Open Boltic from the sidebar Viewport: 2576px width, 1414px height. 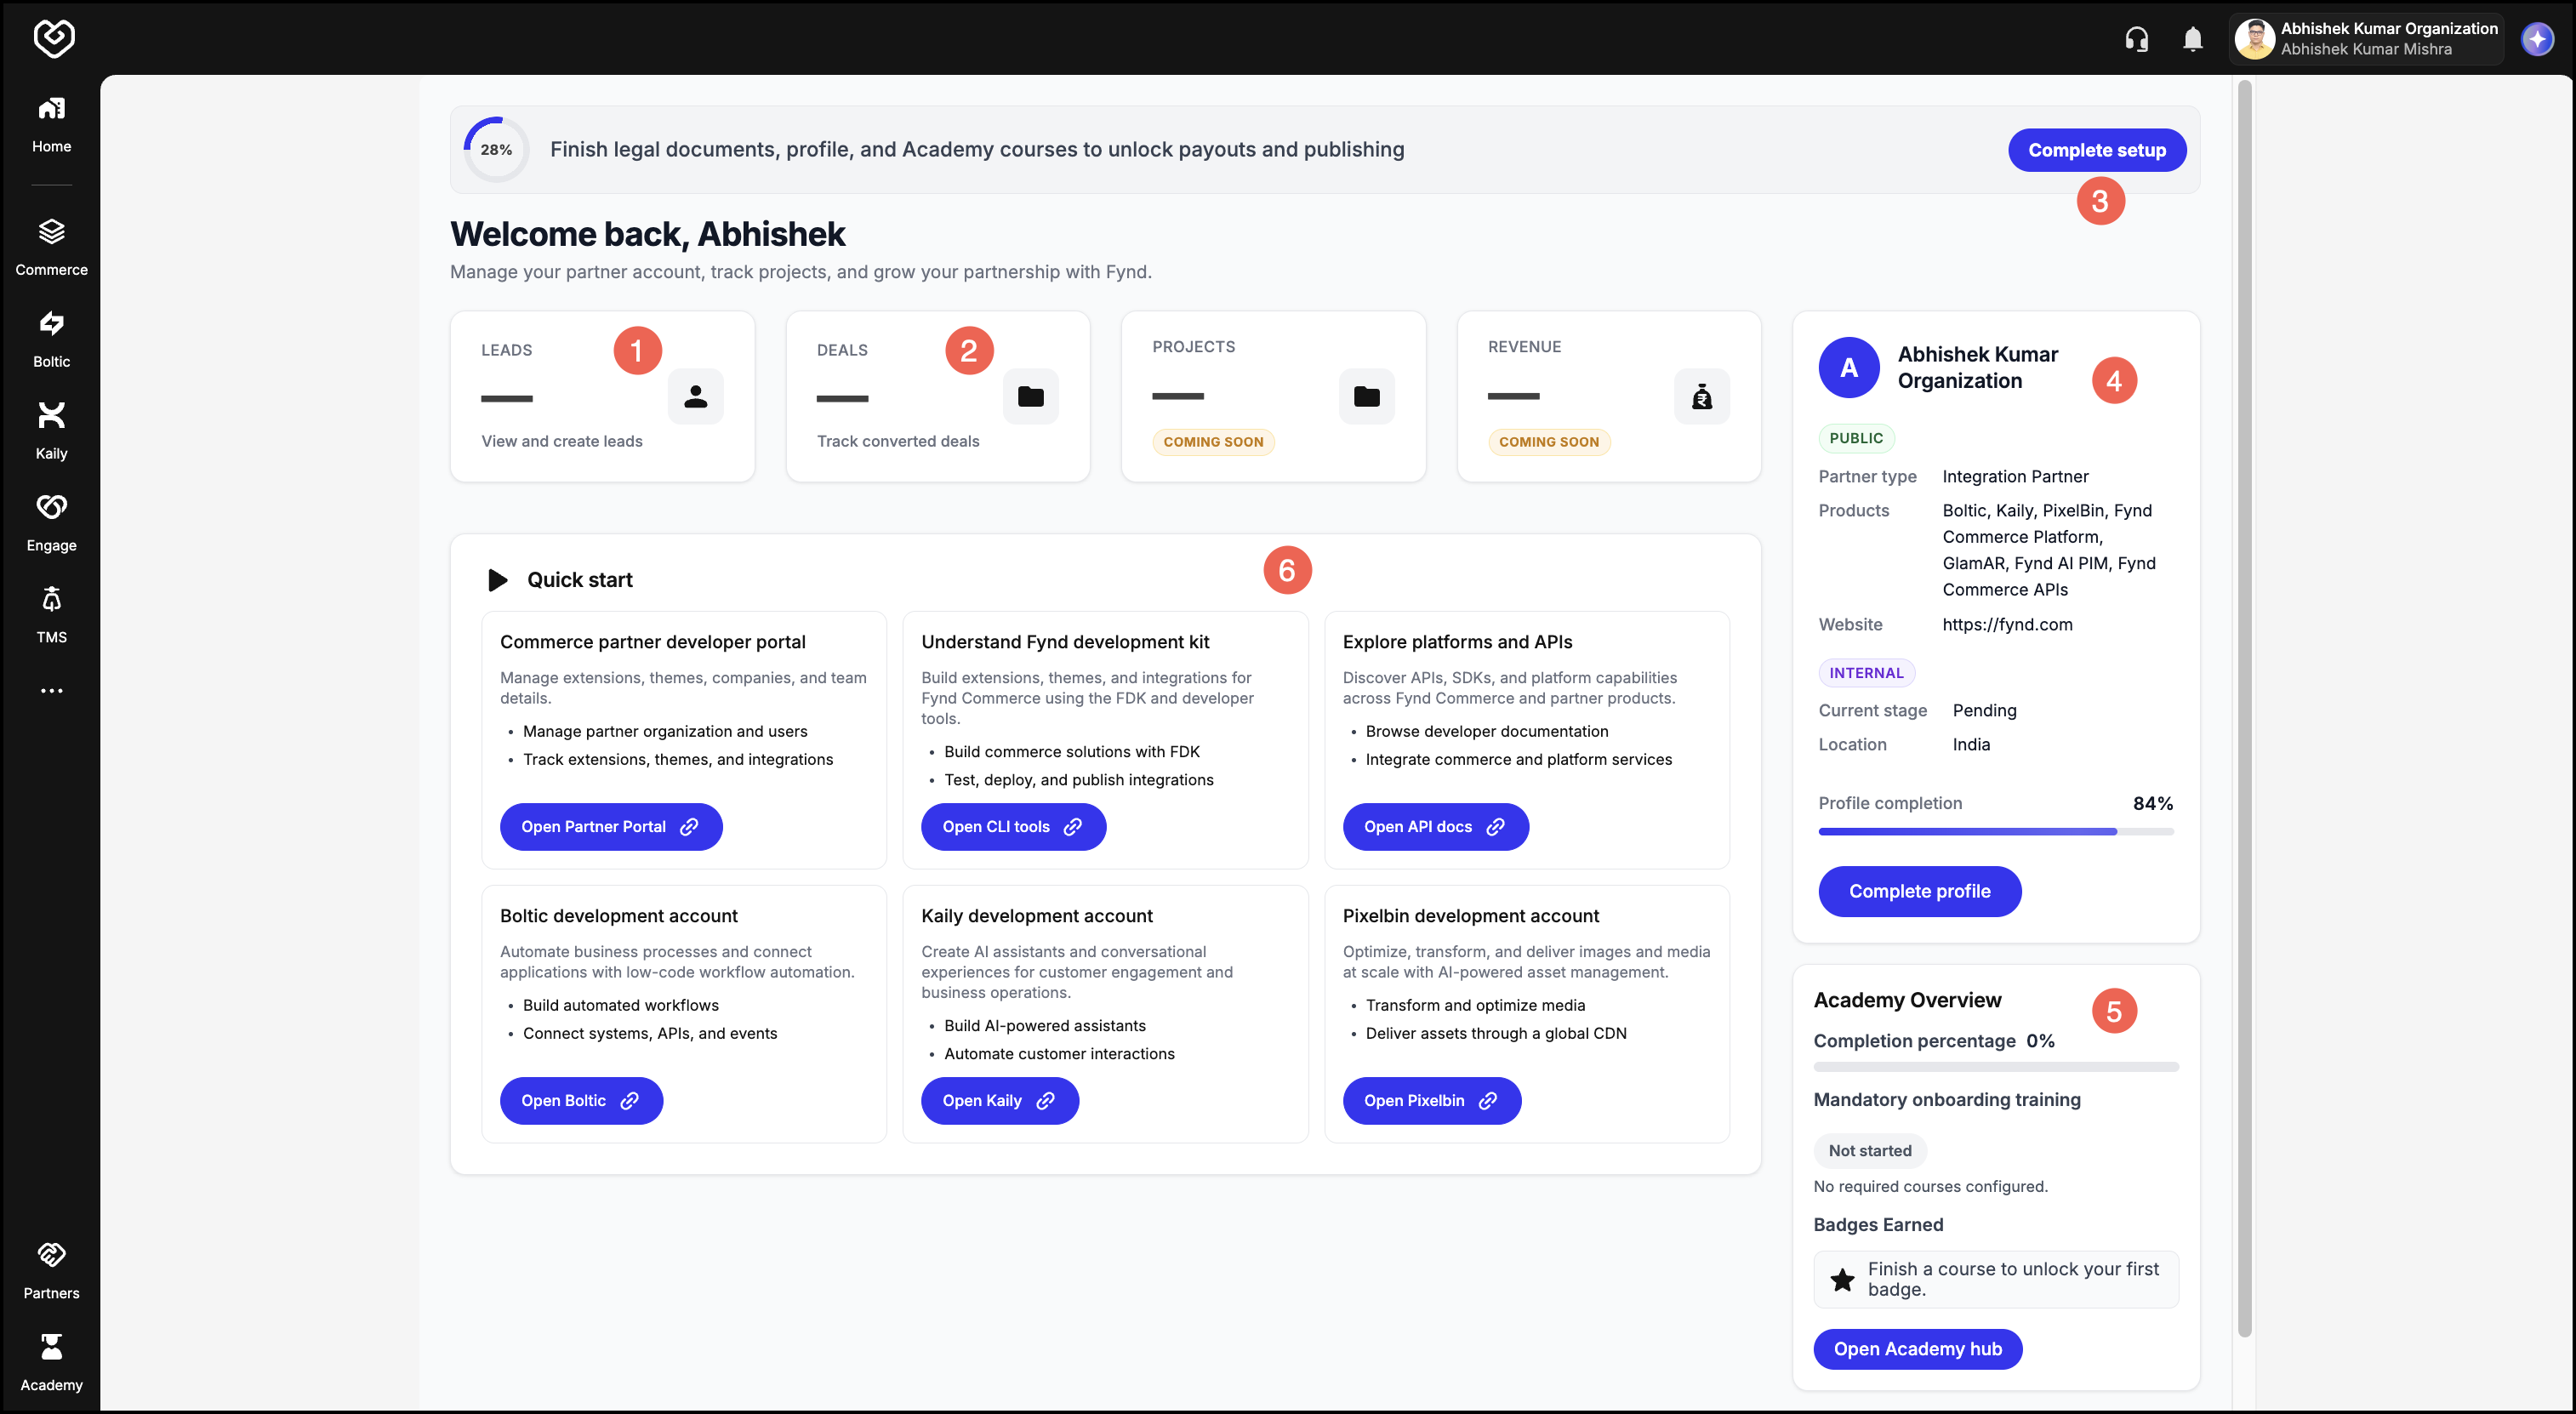(x=51, y=340)
